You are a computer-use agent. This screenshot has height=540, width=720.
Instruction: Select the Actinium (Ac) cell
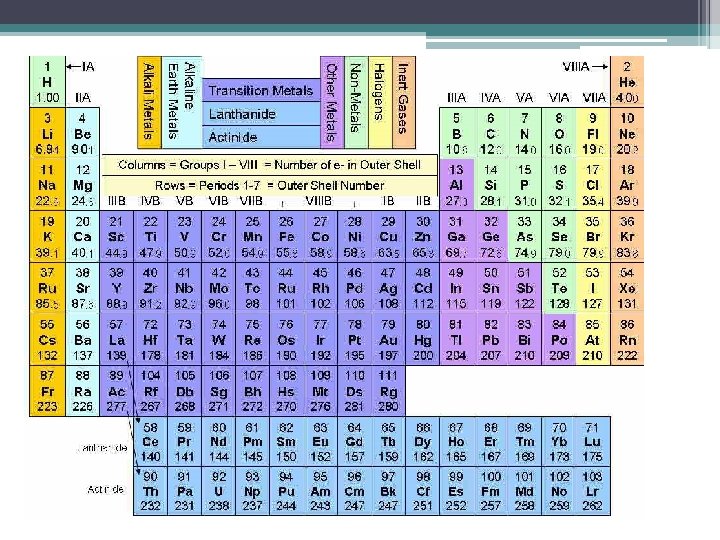coord(117,391)
